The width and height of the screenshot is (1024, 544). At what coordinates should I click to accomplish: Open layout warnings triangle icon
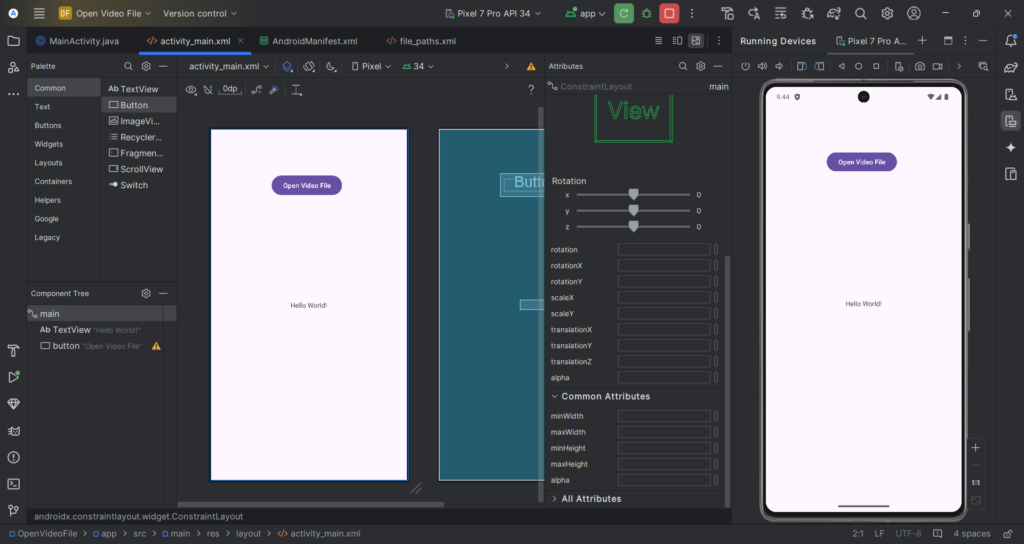pos(531,66)
